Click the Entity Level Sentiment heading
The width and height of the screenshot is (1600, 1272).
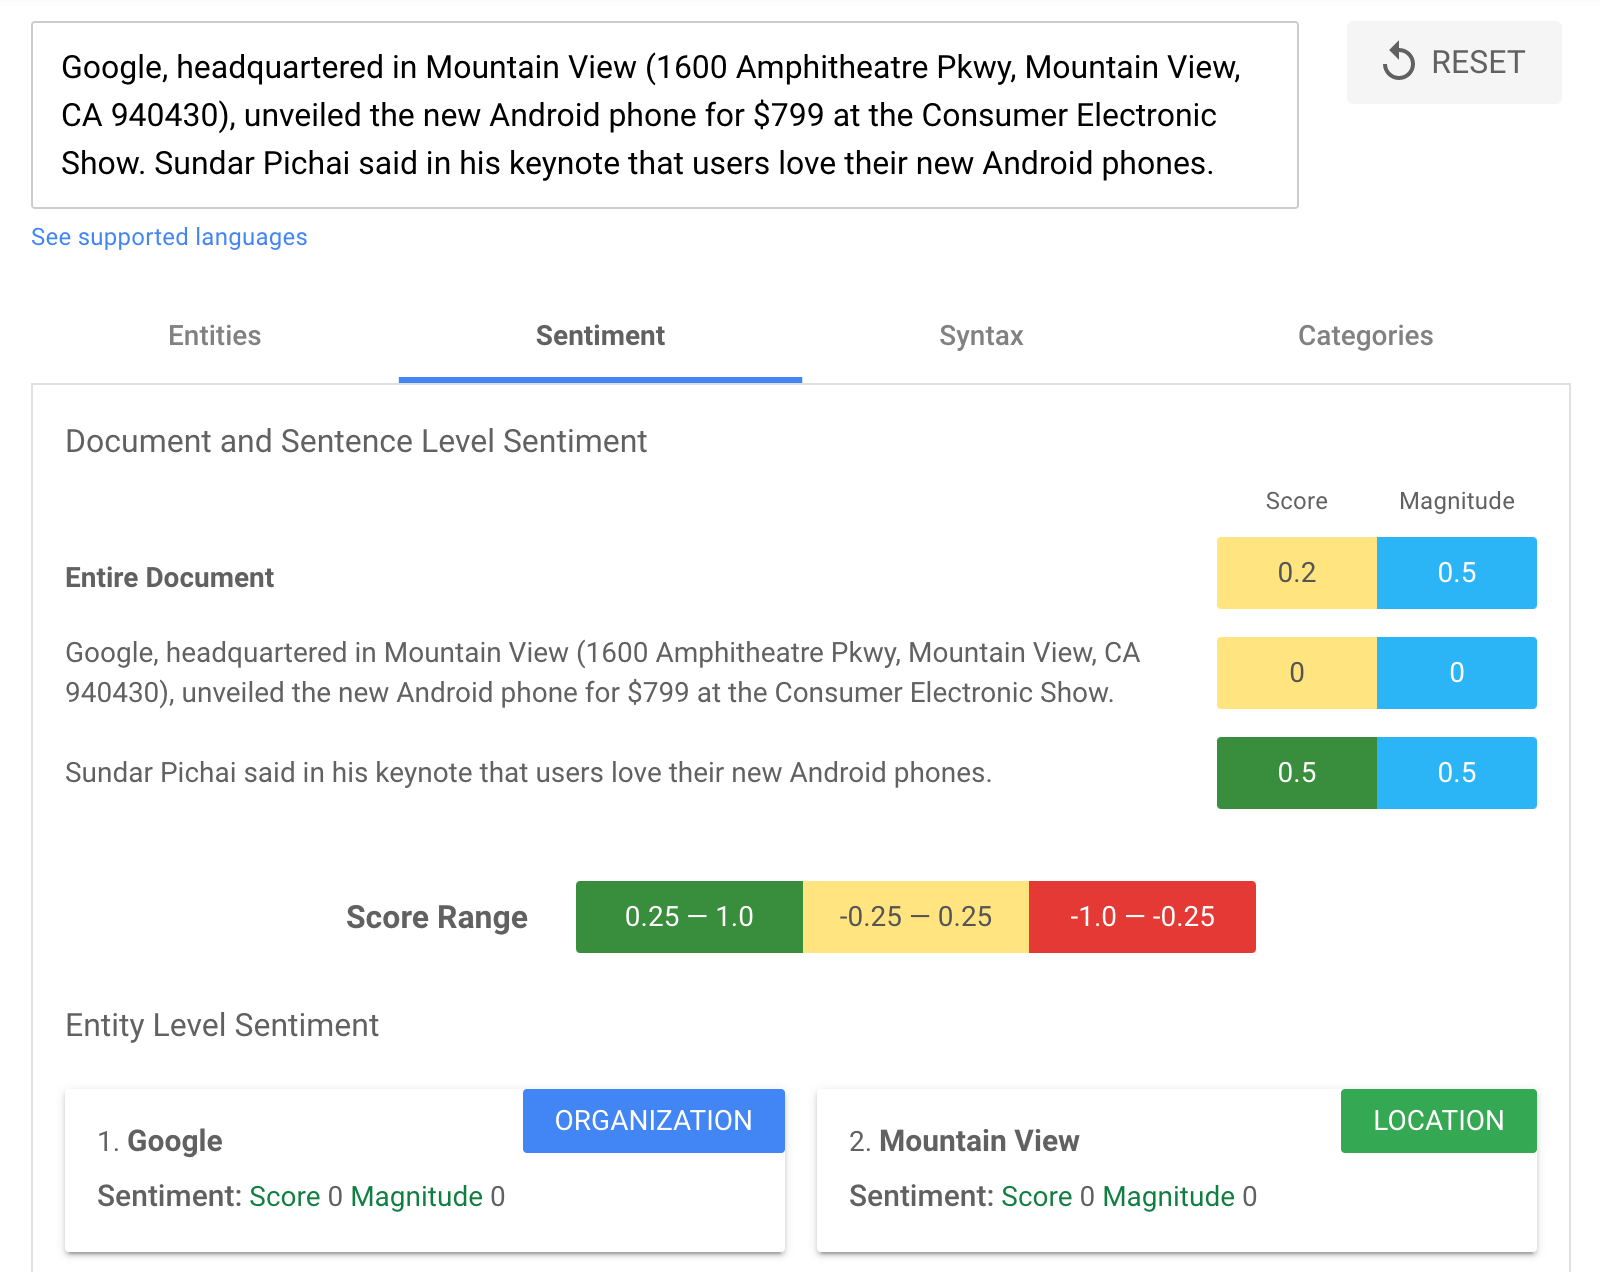(x=222, y=1026)
